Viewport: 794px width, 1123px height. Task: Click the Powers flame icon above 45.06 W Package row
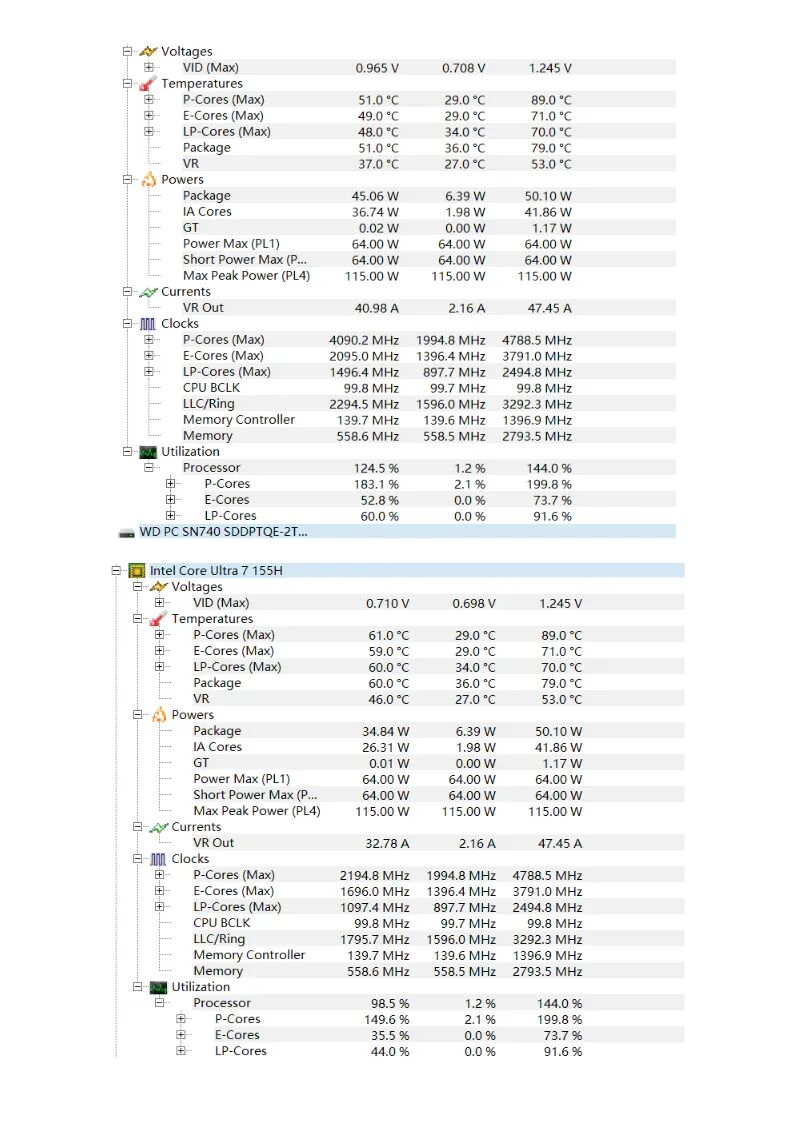148,180
